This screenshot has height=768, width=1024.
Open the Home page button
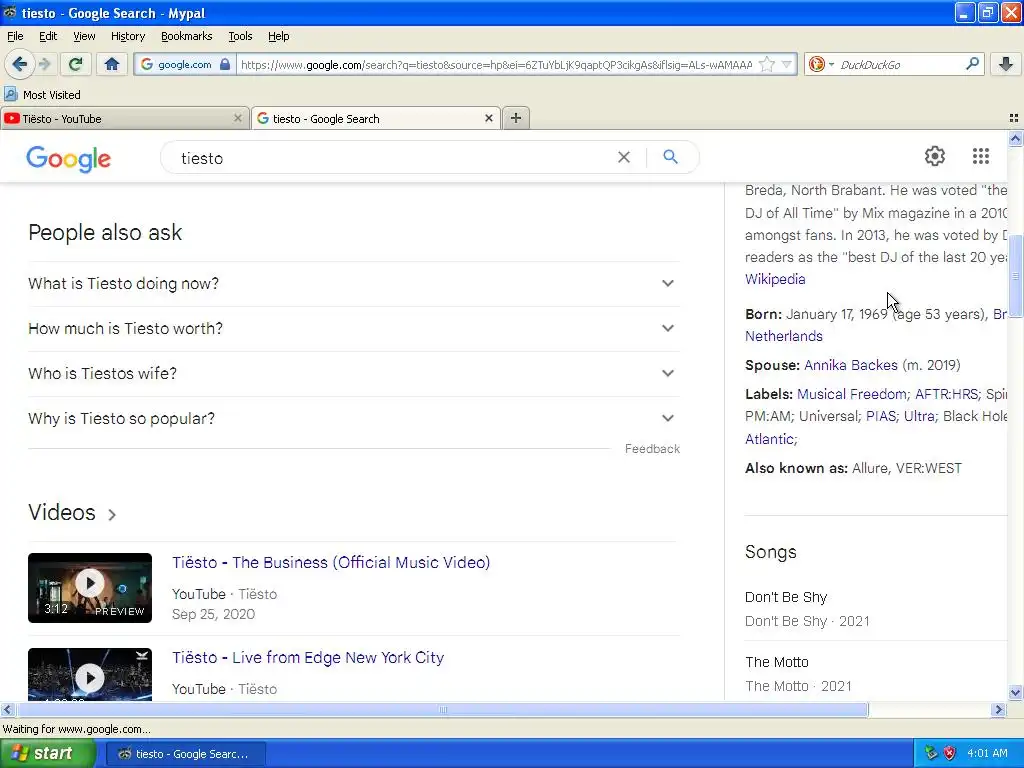(x=112, y=64)
